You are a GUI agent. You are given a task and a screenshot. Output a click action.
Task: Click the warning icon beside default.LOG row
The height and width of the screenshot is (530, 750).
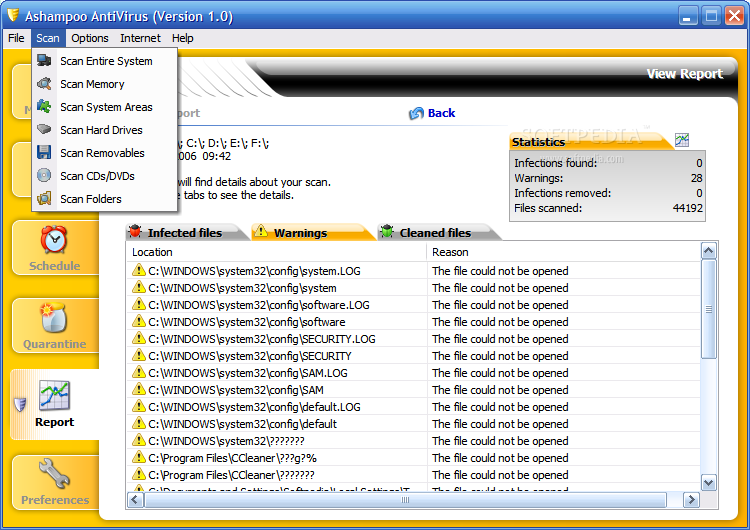click(x=138, y=406)
